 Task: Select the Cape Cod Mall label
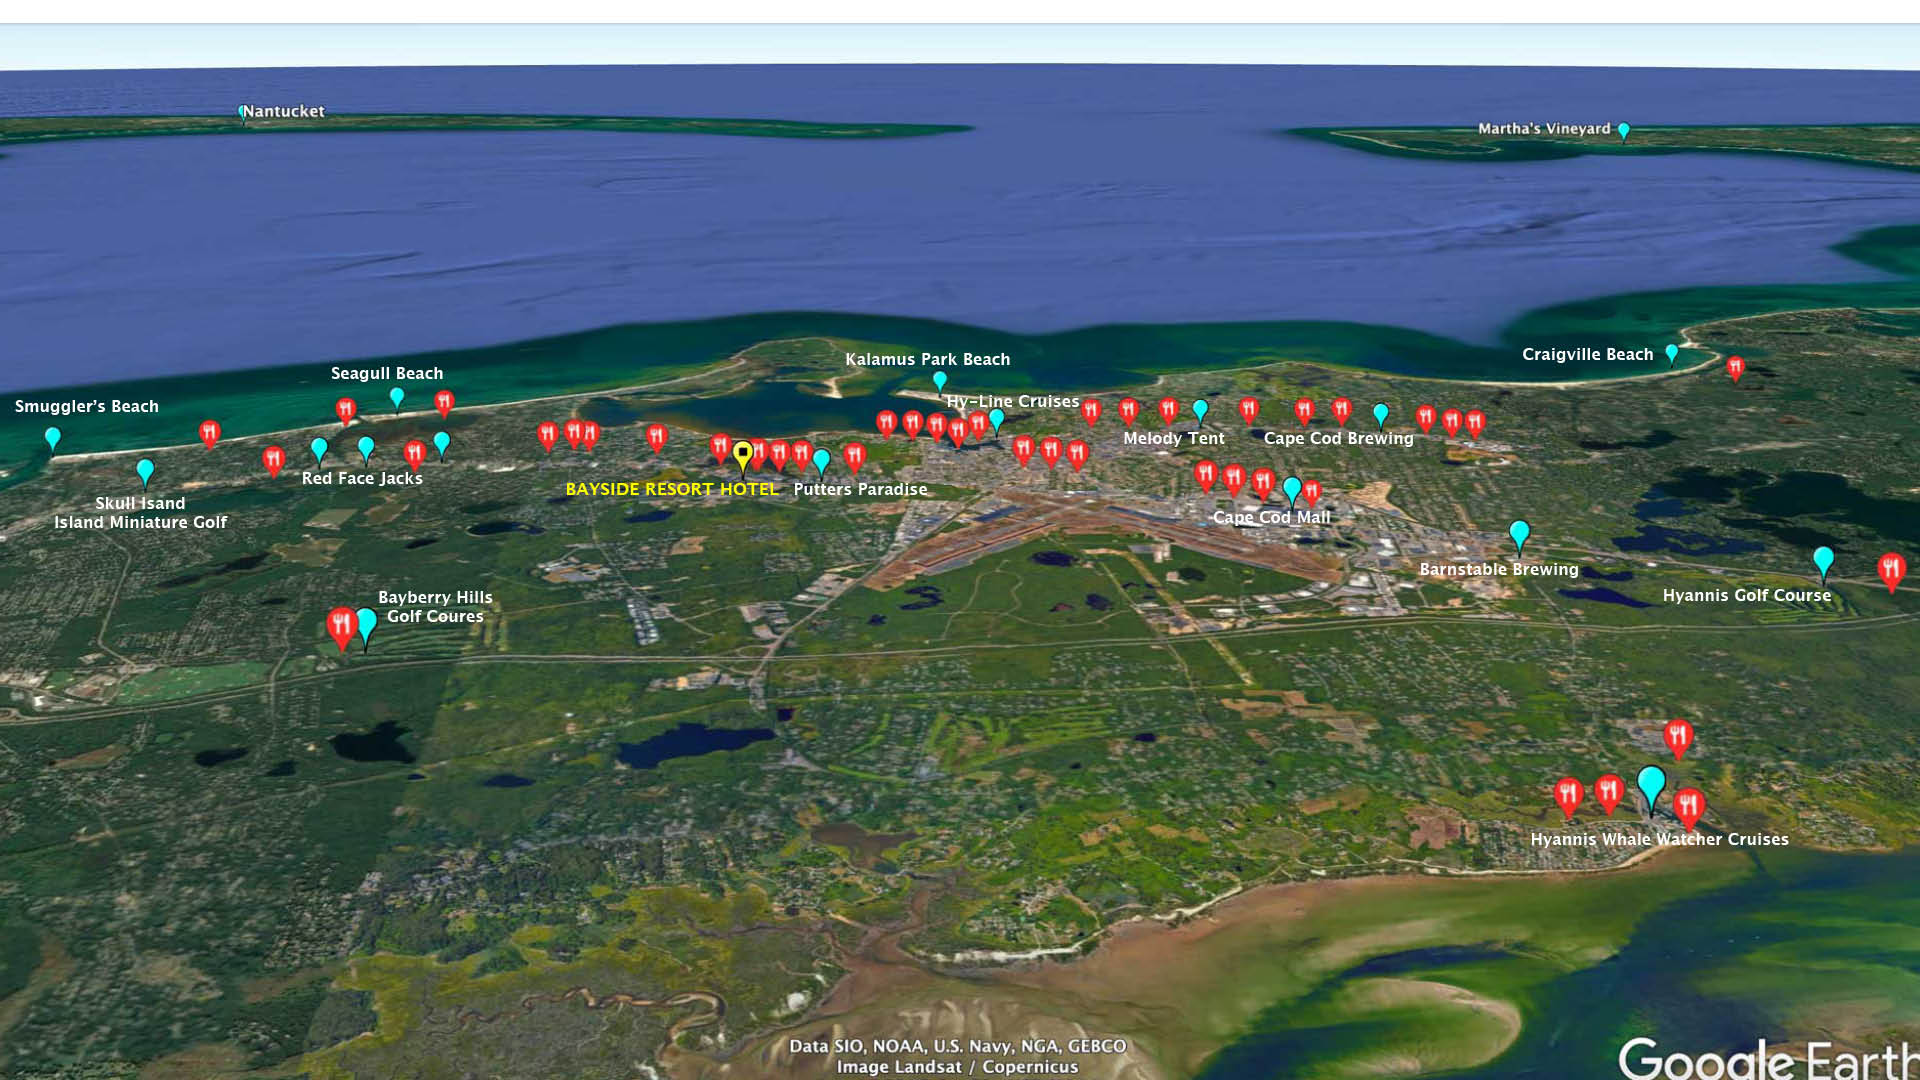1271,517
